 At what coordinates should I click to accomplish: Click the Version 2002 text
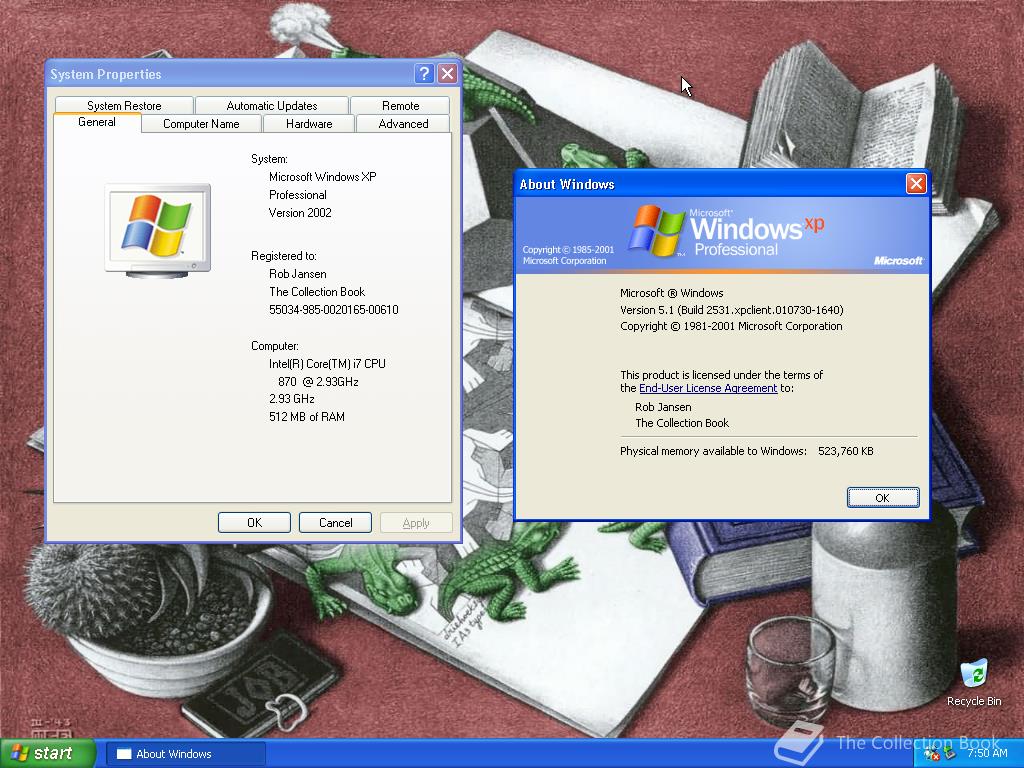(x=300, y=213)
